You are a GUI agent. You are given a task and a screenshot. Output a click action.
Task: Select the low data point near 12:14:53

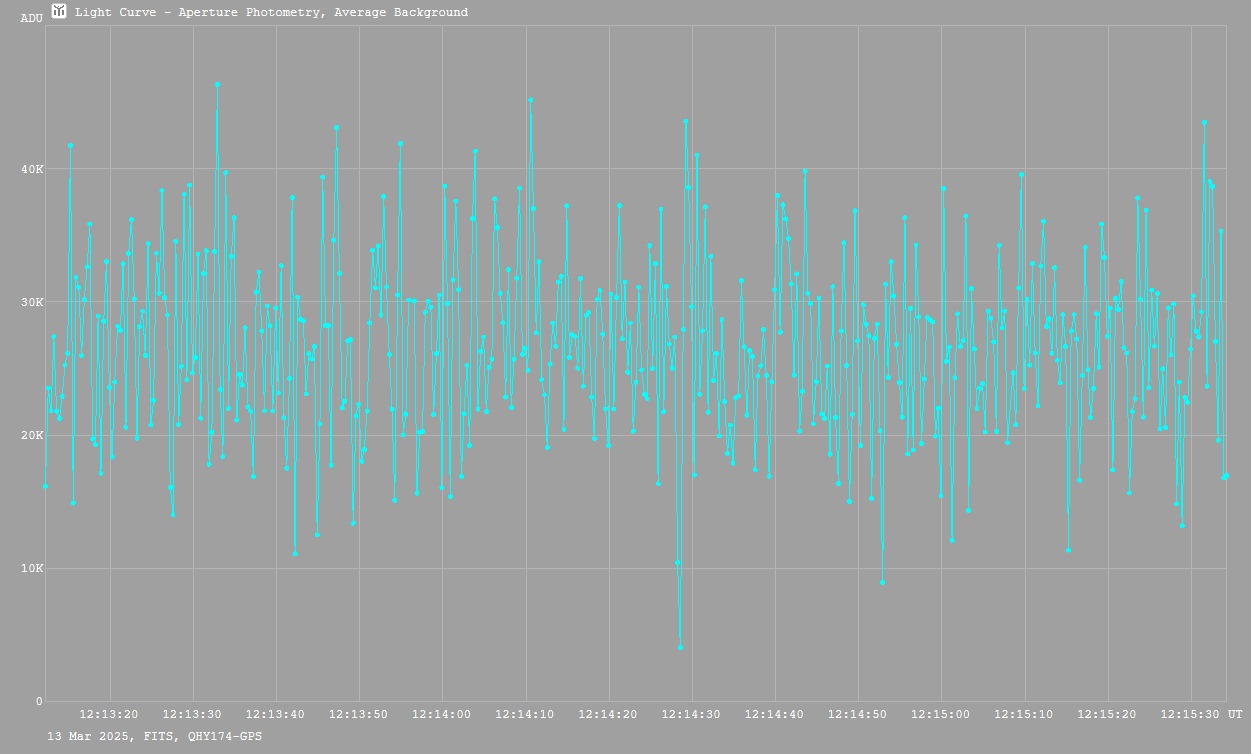click(882, 582)
